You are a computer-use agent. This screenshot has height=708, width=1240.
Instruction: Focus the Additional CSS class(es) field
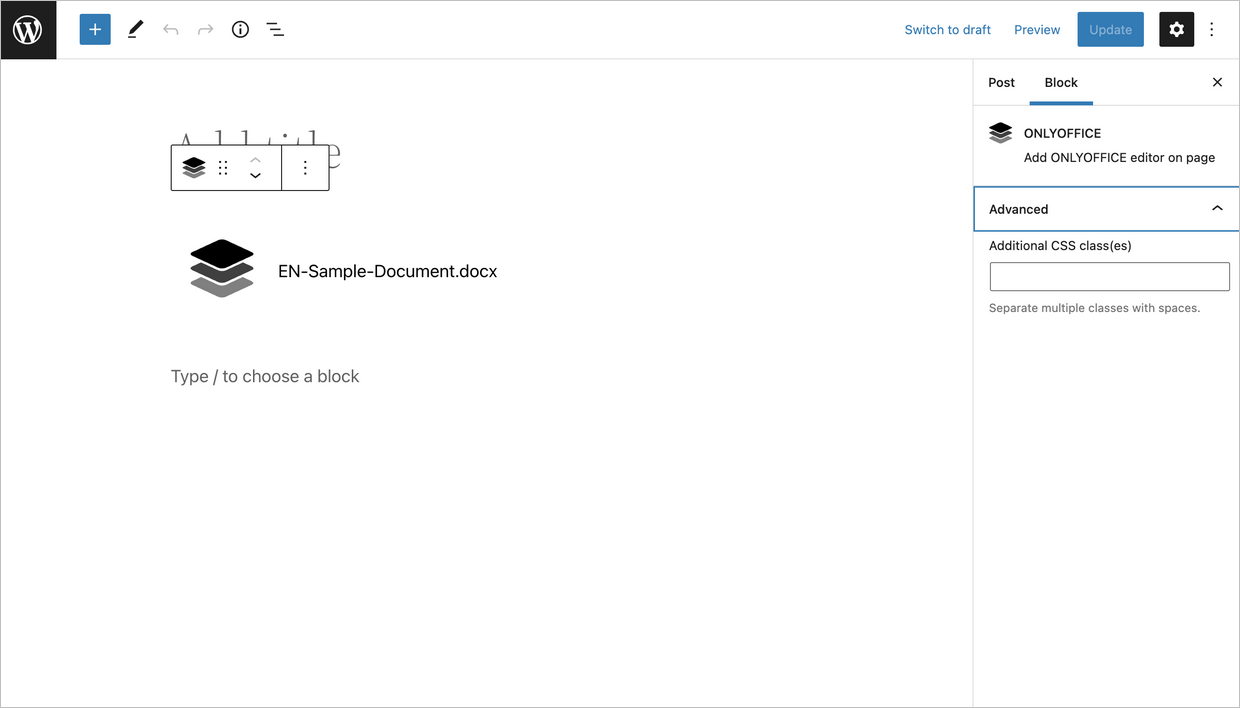coord(1109,277)
